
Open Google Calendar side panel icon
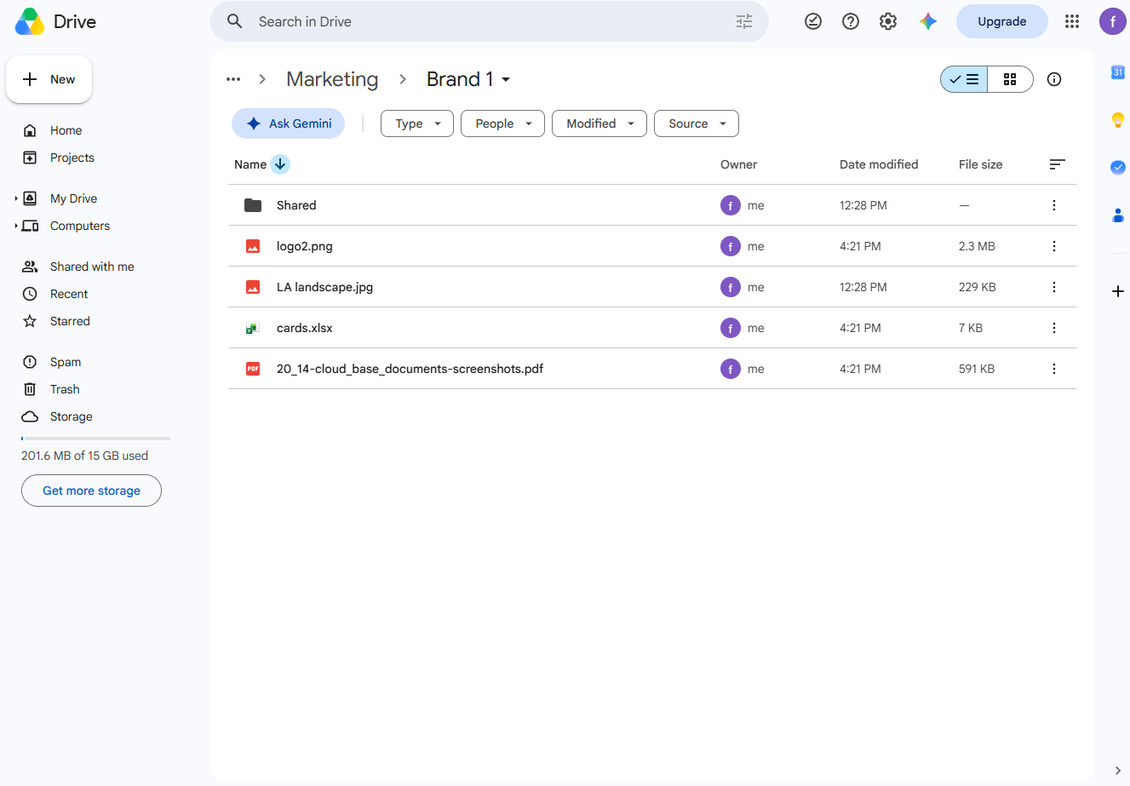click(x=1118, y=72)
